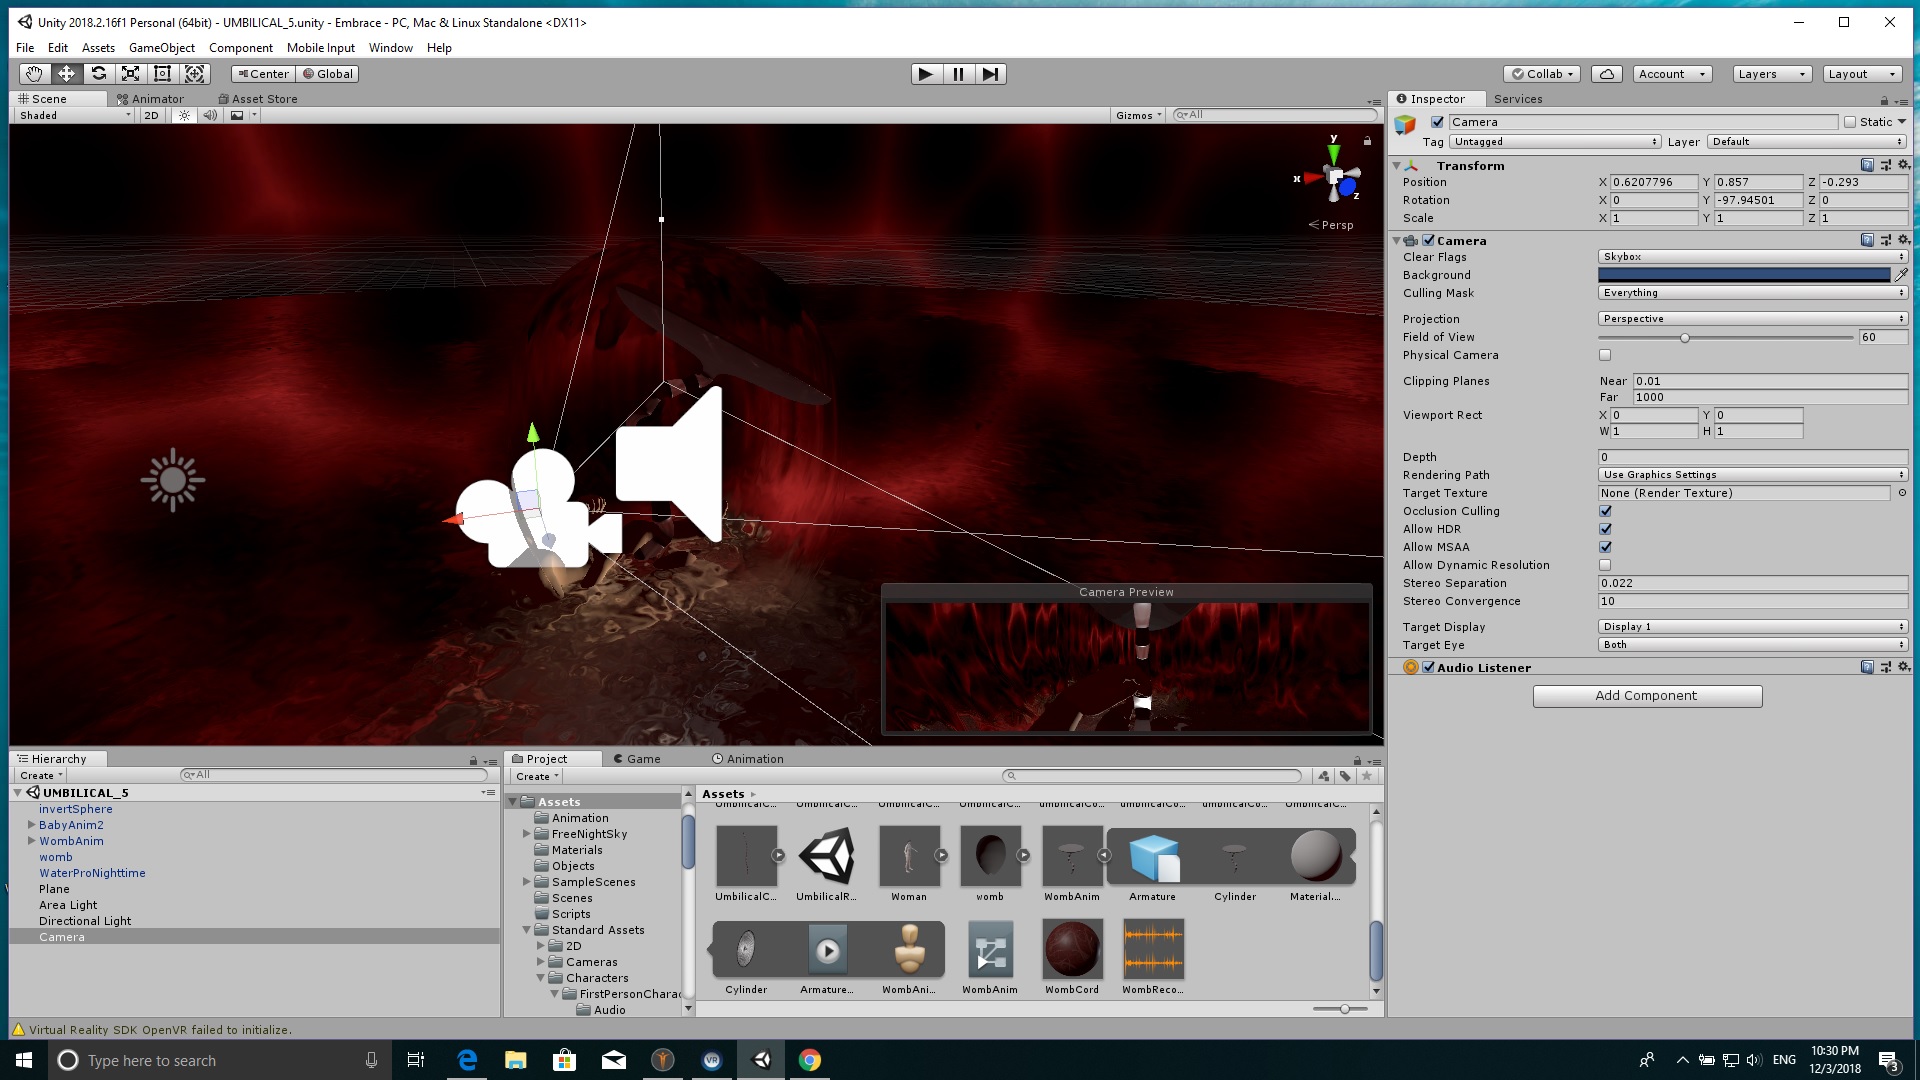This screenshot has height=1080, width=1920.
Task: Open the Component menu
Action: 240,48
